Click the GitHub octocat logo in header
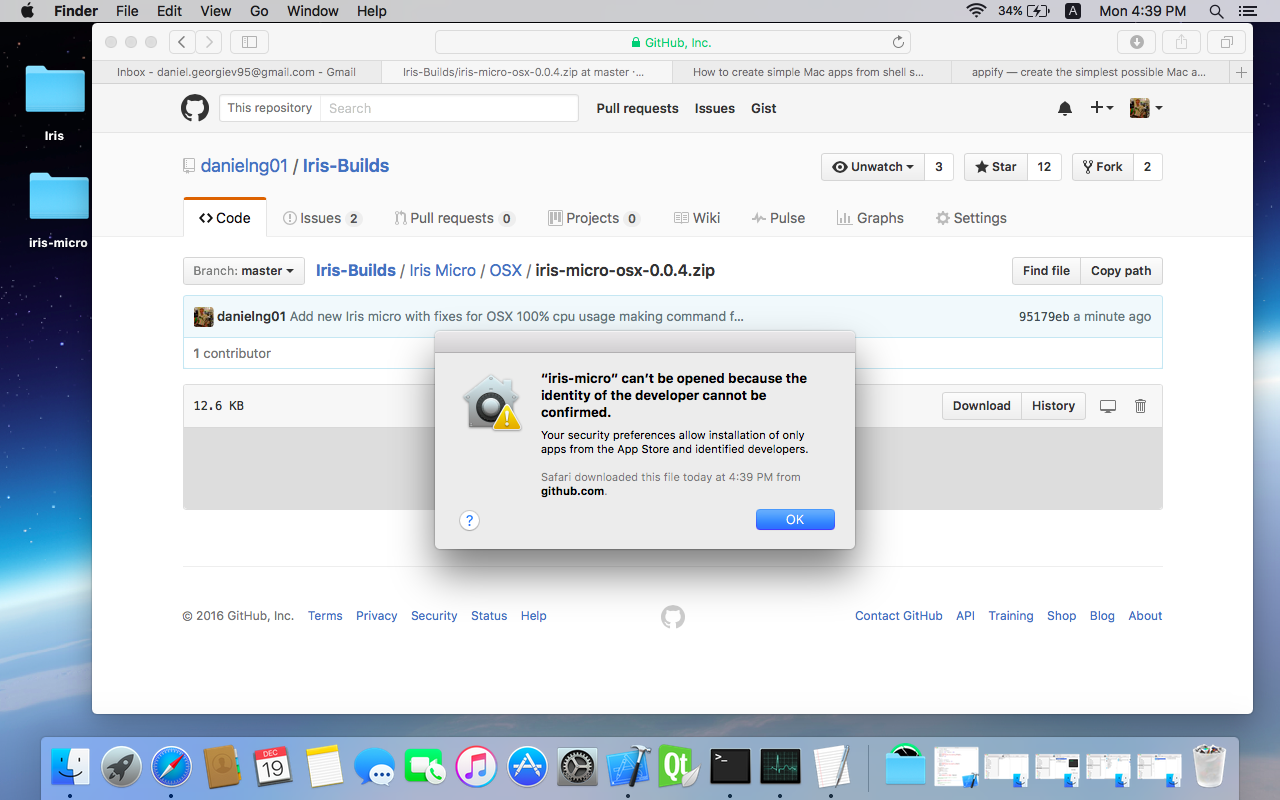 [x=195, y=108]
